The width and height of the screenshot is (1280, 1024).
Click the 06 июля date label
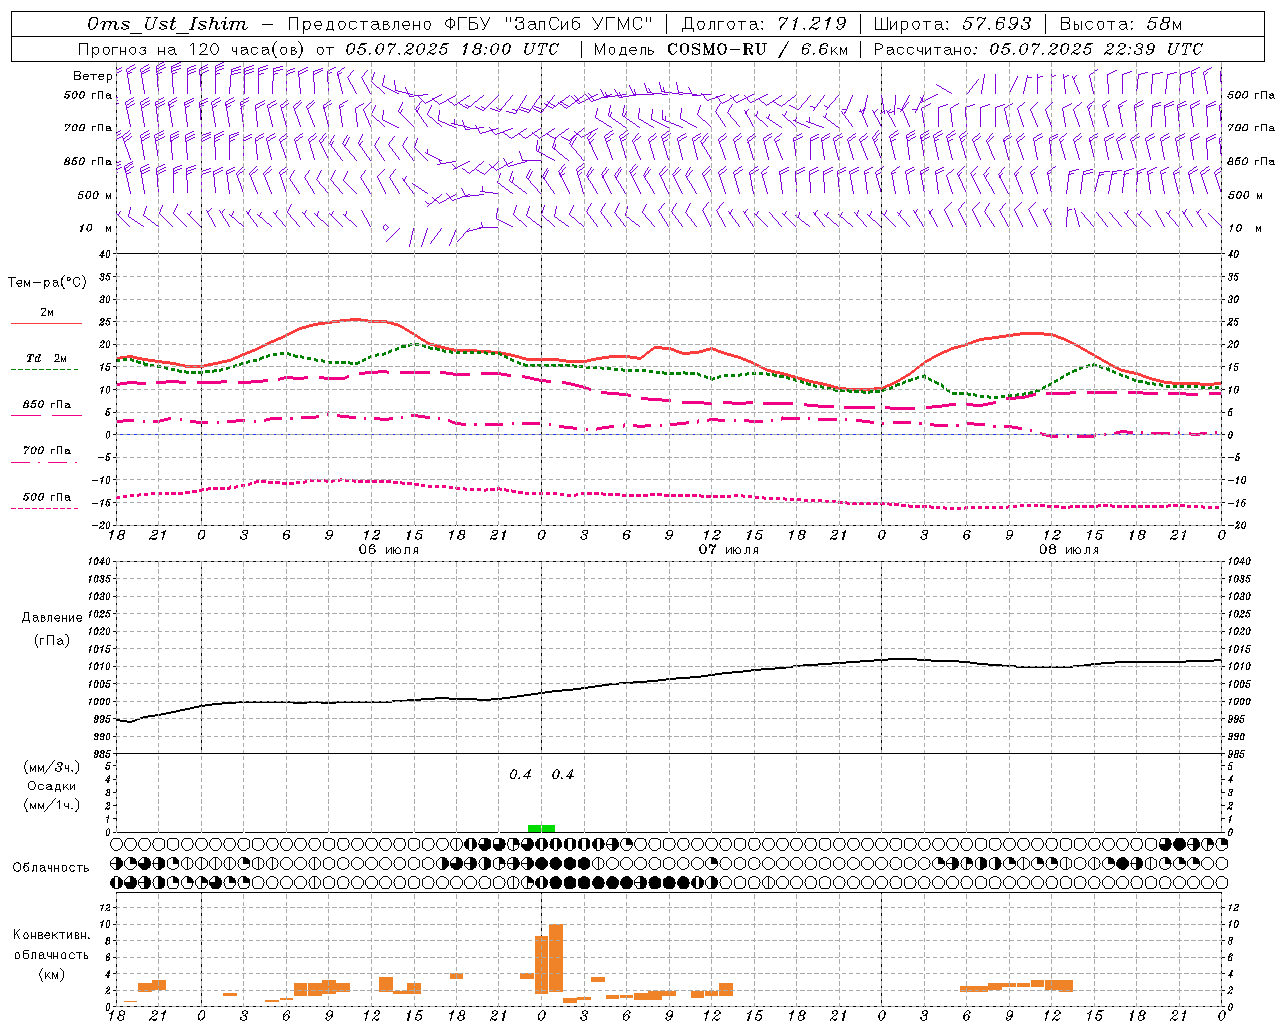click(388, 550)
